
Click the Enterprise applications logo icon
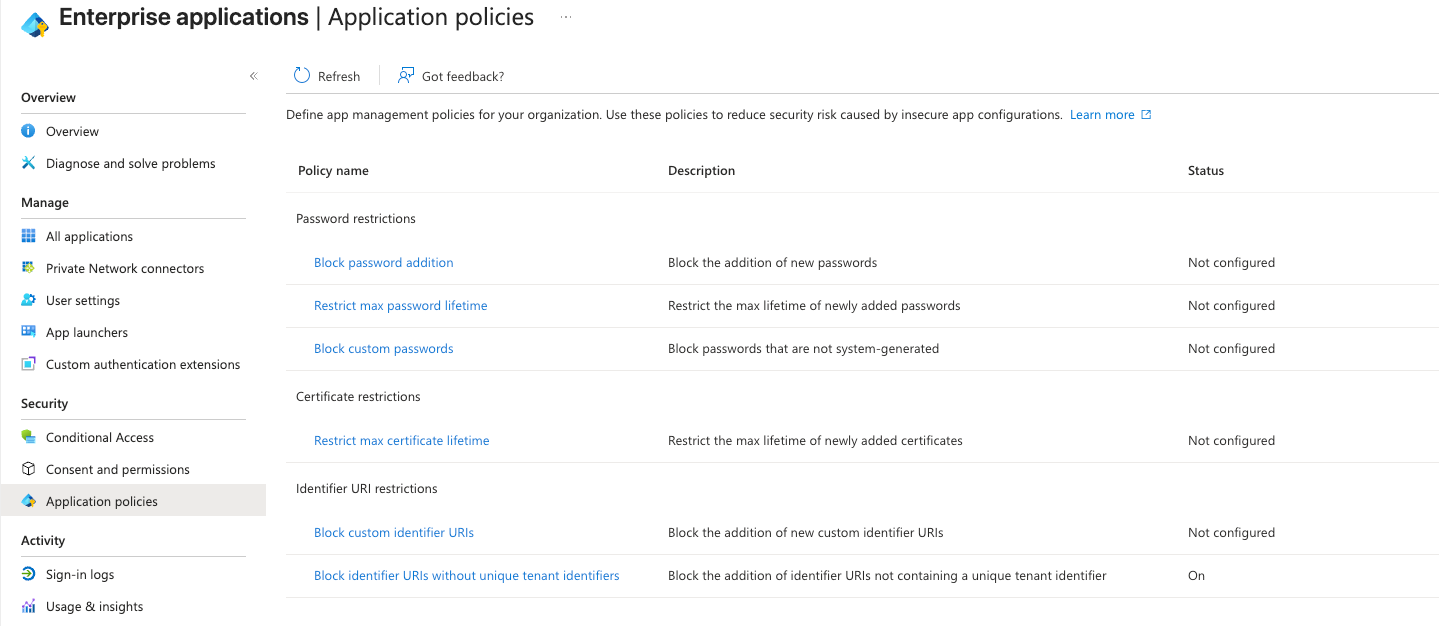35,24
